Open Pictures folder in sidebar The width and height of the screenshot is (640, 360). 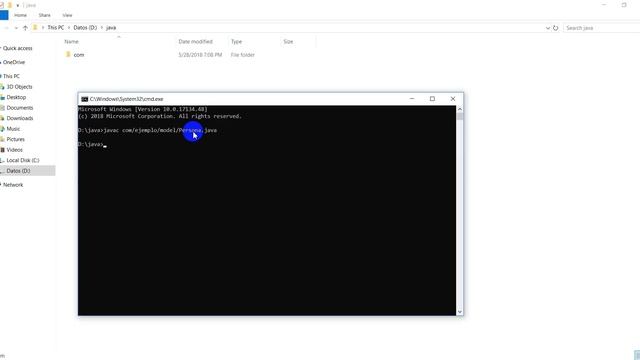pos(16,140)
